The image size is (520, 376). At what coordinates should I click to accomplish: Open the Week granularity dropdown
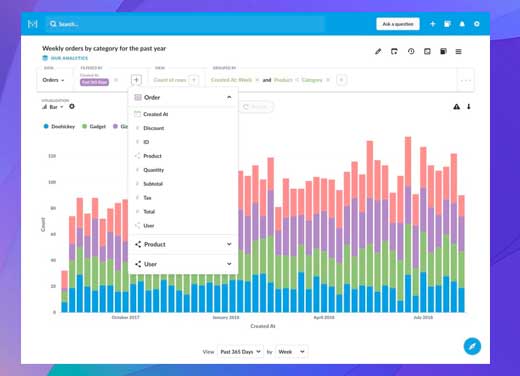click(292, 352)
